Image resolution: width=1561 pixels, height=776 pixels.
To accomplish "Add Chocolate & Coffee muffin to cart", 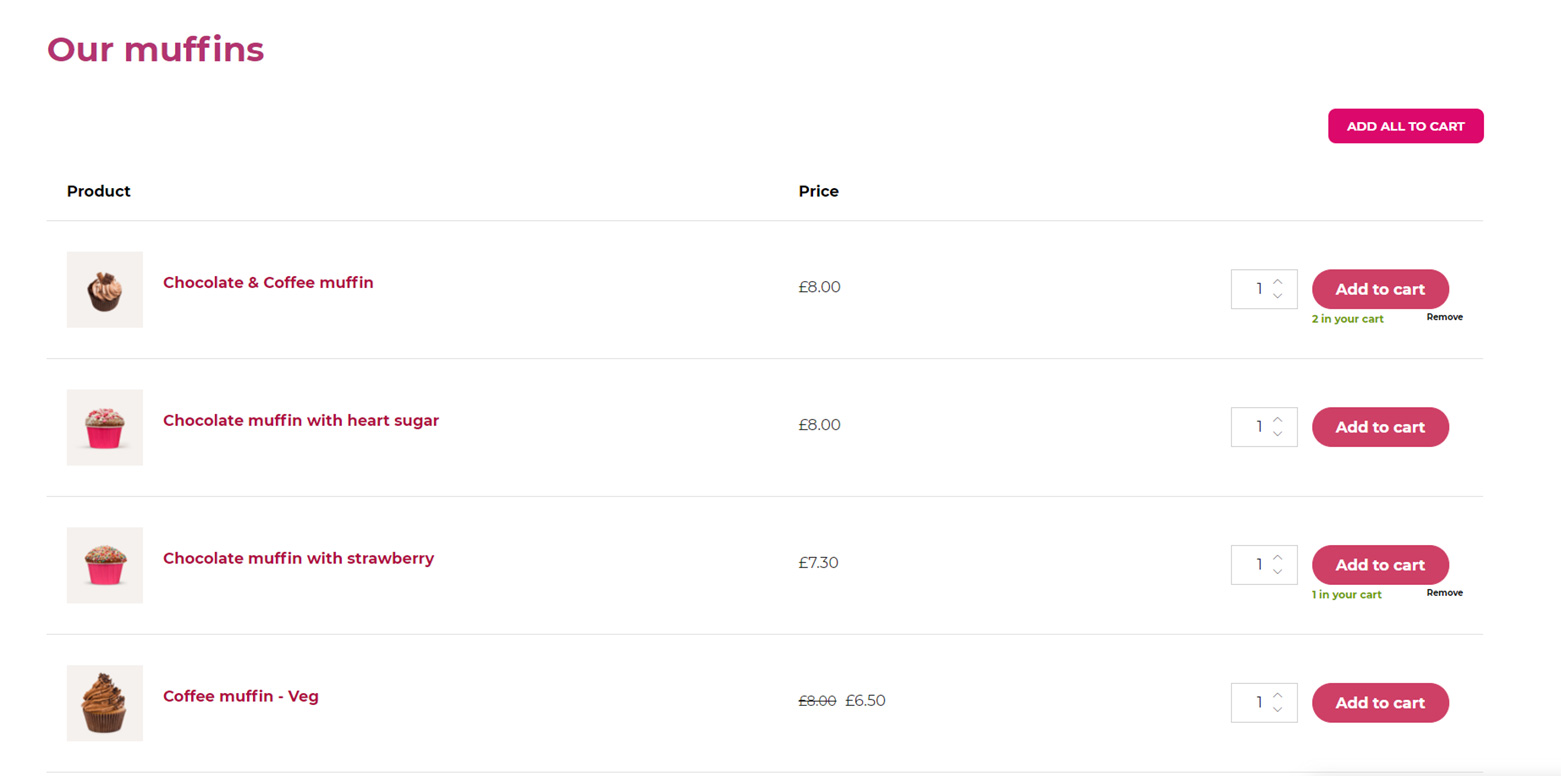I will point(1380,289).
